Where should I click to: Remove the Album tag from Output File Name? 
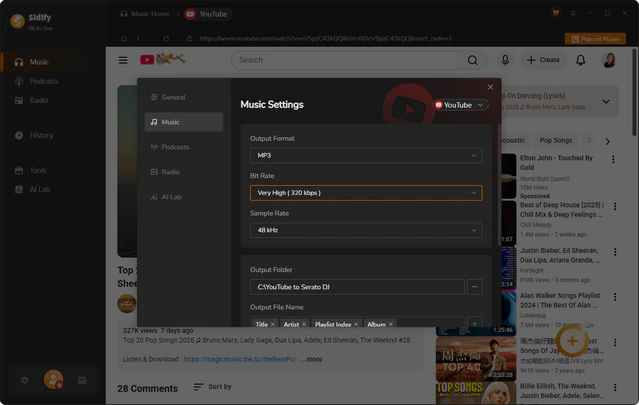pyautogui.click(x=390, y=324)
